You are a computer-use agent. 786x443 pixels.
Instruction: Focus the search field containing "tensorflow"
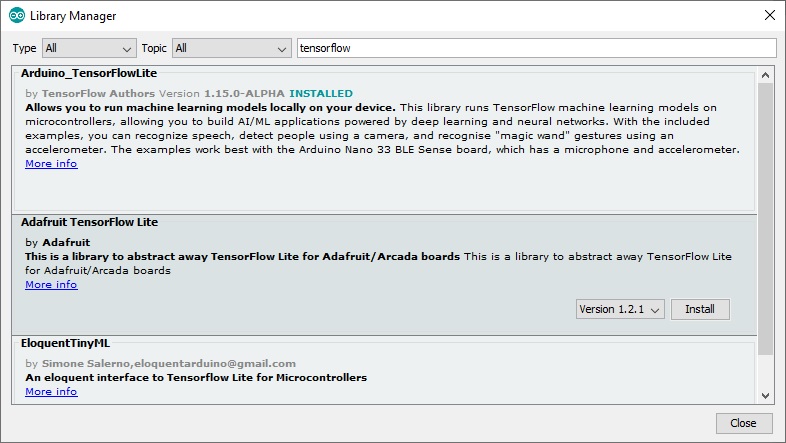click(x=536, y=48)
